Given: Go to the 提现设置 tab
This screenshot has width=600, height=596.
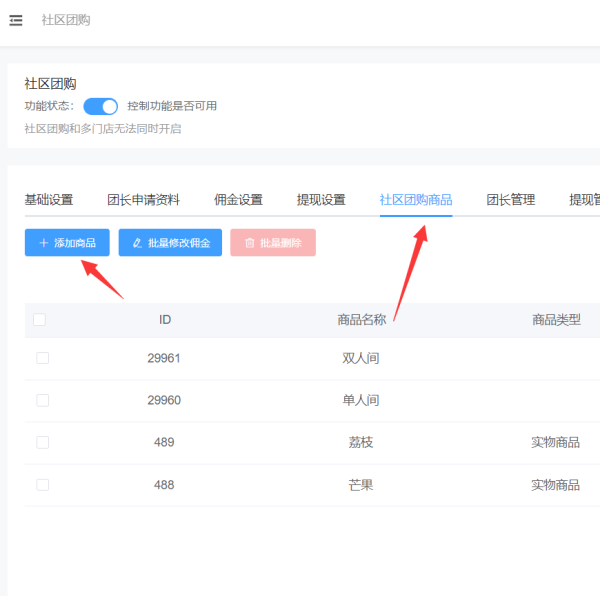Looking at the screenshot, I should tap(321, 199).
